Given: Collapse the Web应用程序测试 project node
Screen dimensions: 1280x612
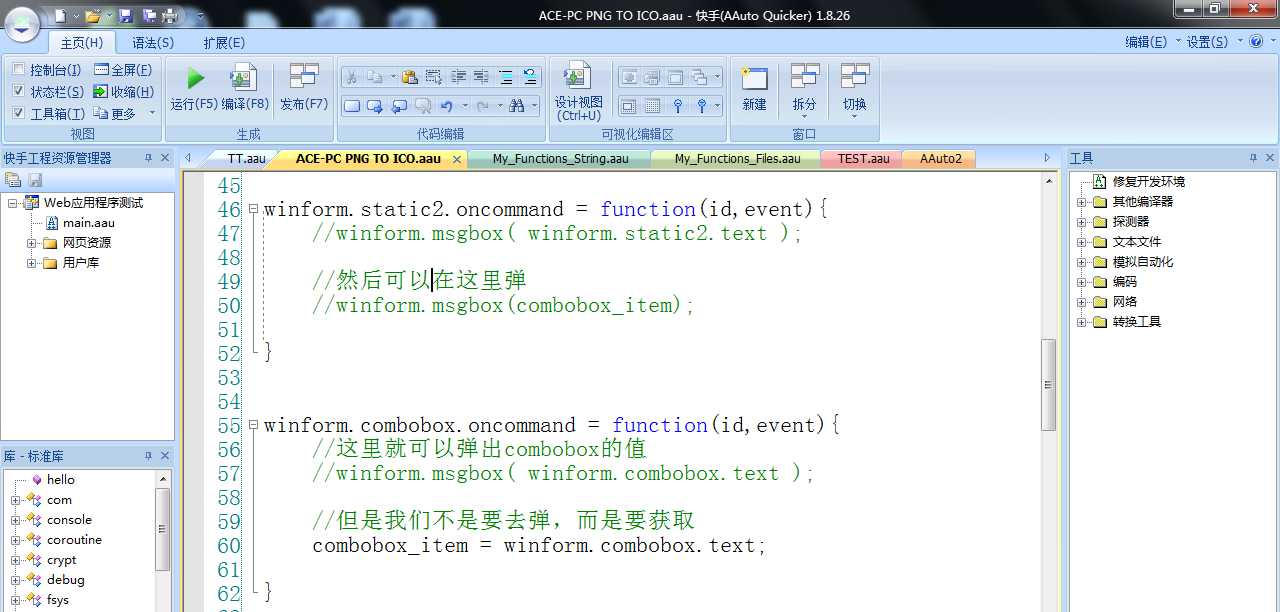Looking at the screenshot, I should click(13, 203).
